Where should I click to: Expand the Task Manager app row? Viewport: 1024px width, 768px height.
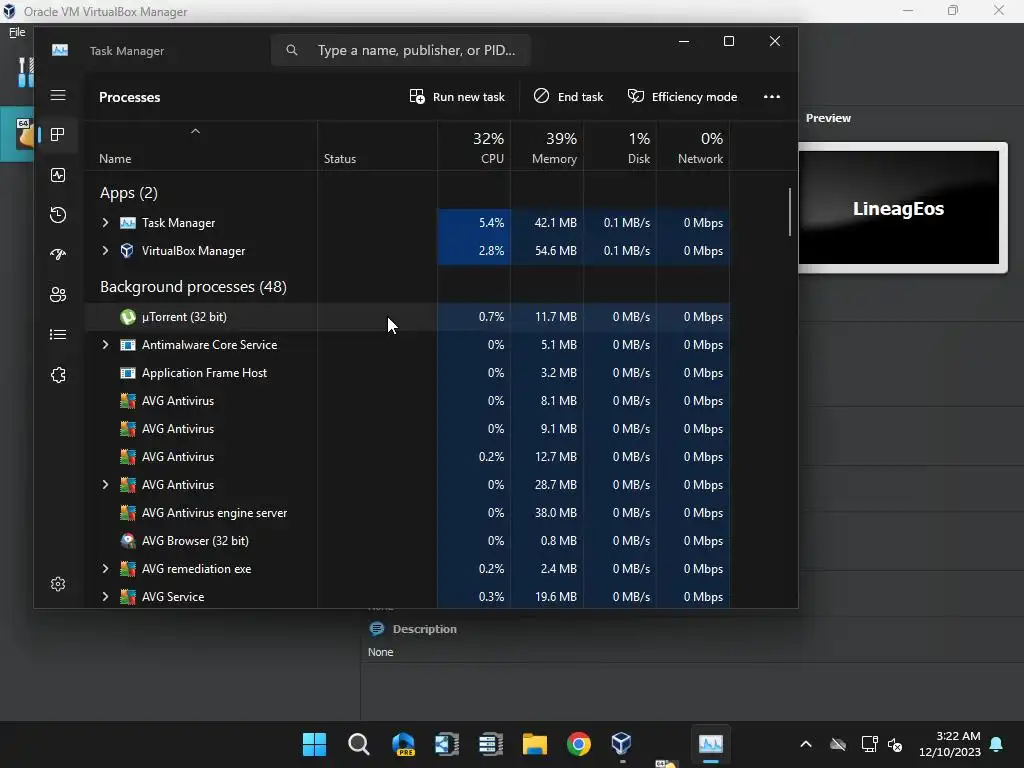105,223
